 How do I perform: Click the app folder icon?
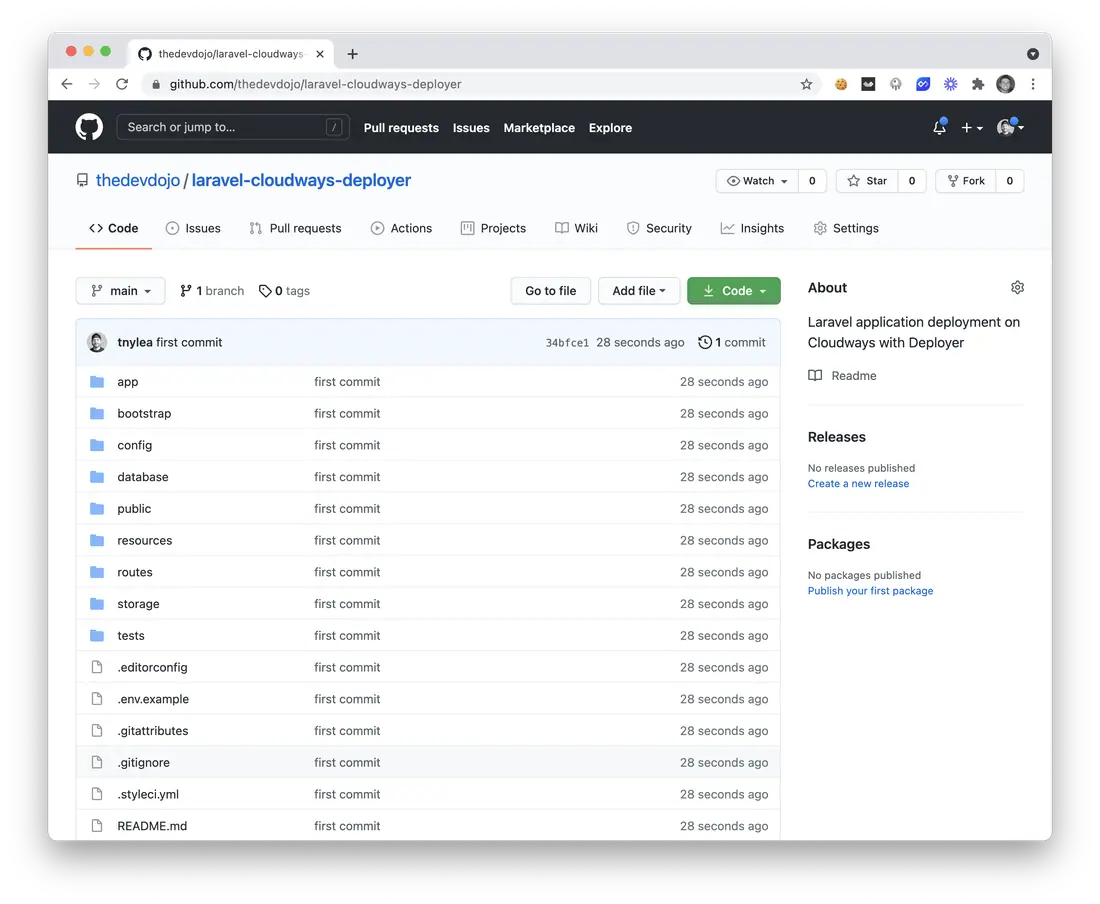98,382
